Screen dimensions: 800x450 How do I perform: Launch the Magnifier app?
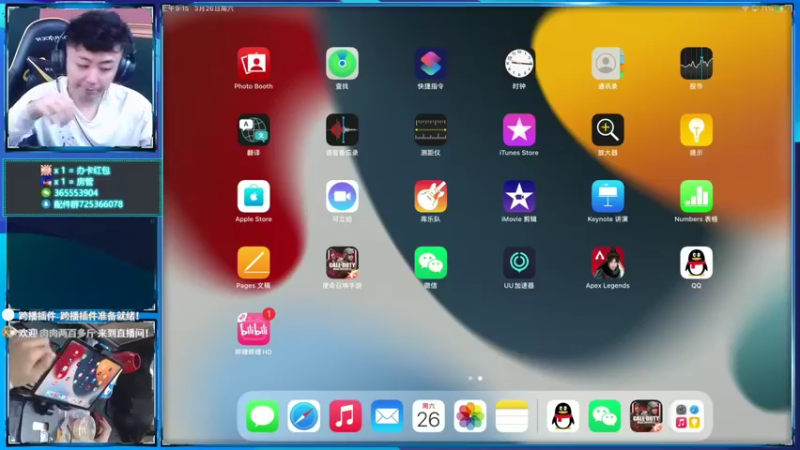coord(608,130)
